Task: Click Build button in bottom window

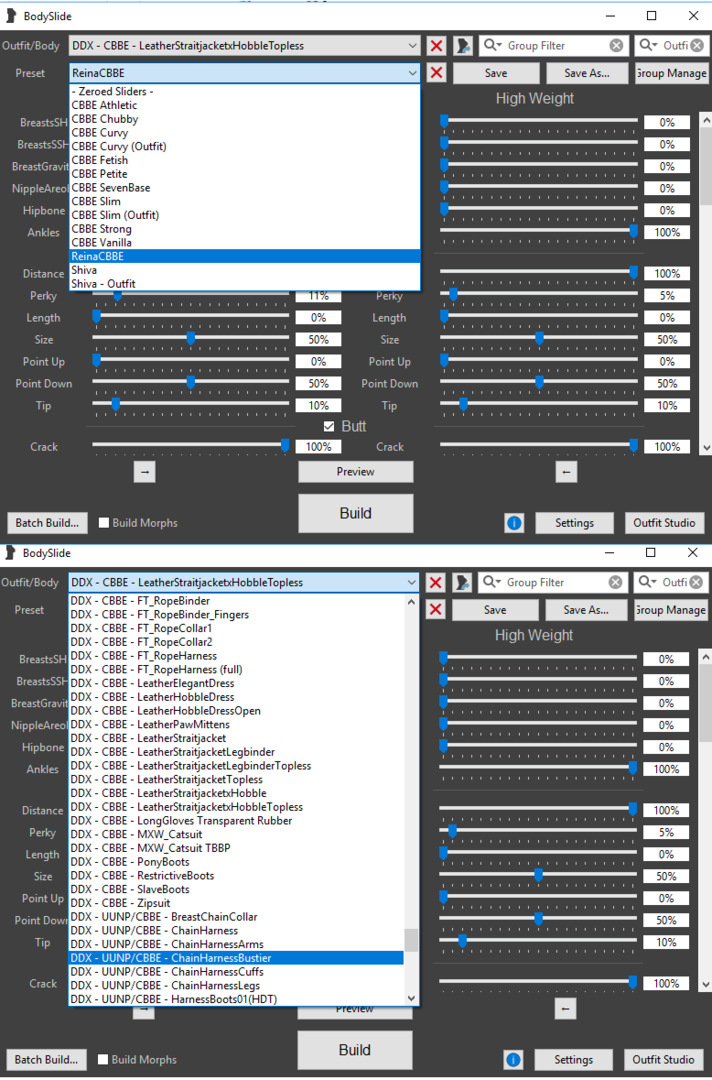Action: (355, 1050)
